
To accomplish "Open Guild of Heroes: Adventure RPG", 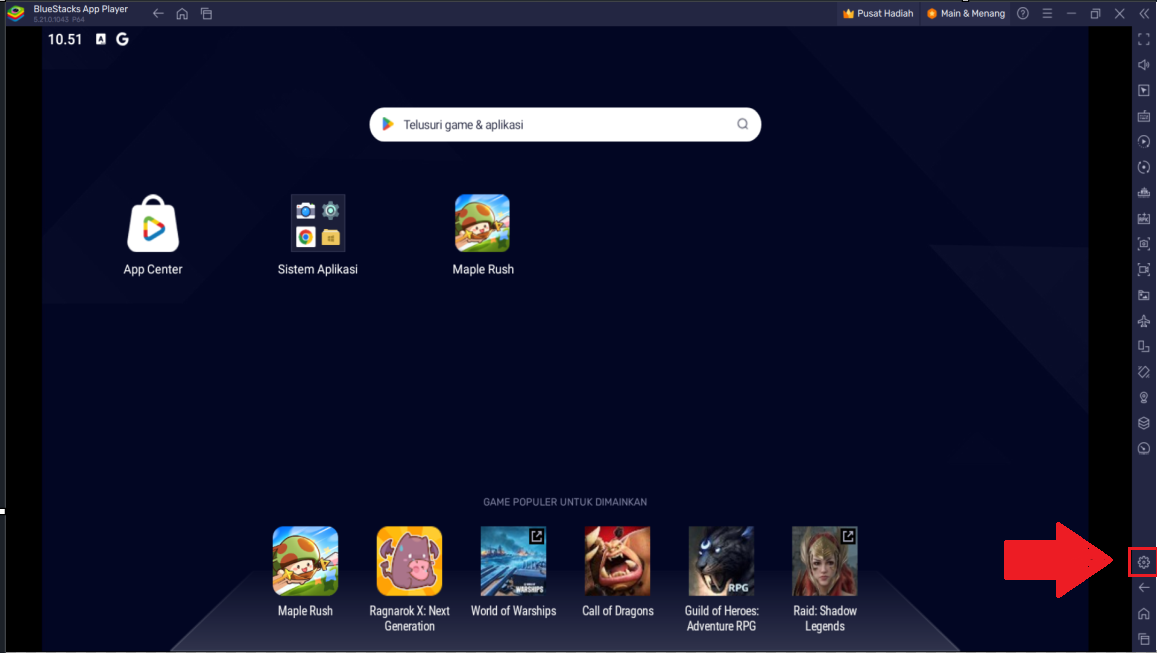I will coord(721,579).
